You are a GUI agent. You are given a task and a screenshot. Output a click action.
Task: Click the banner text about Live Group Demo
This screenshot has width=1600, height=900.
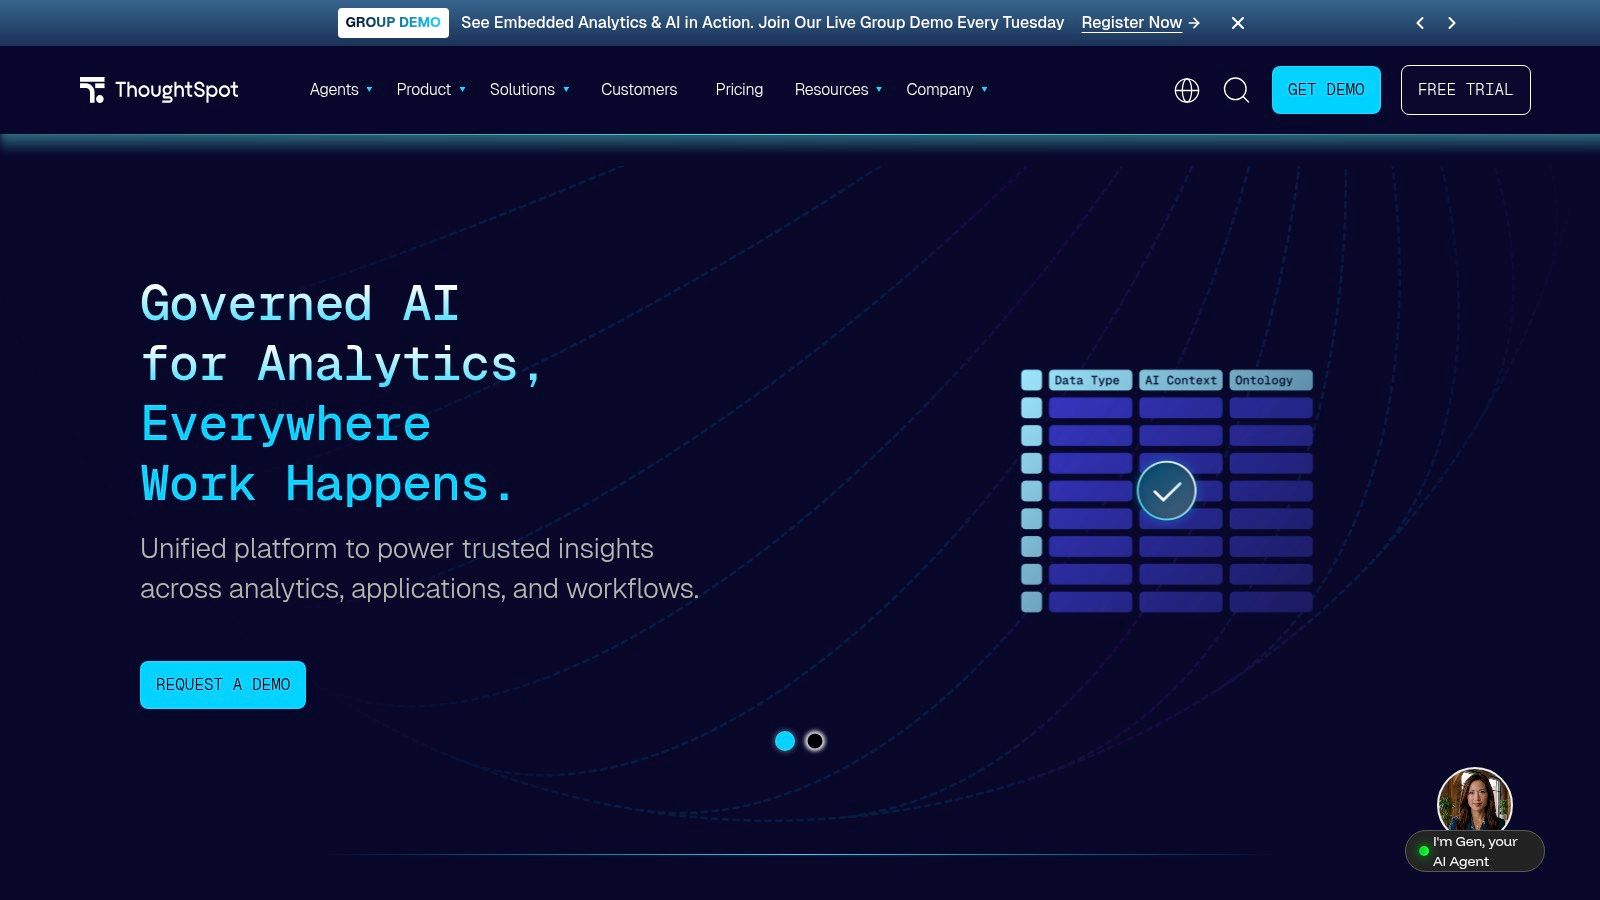762,23
